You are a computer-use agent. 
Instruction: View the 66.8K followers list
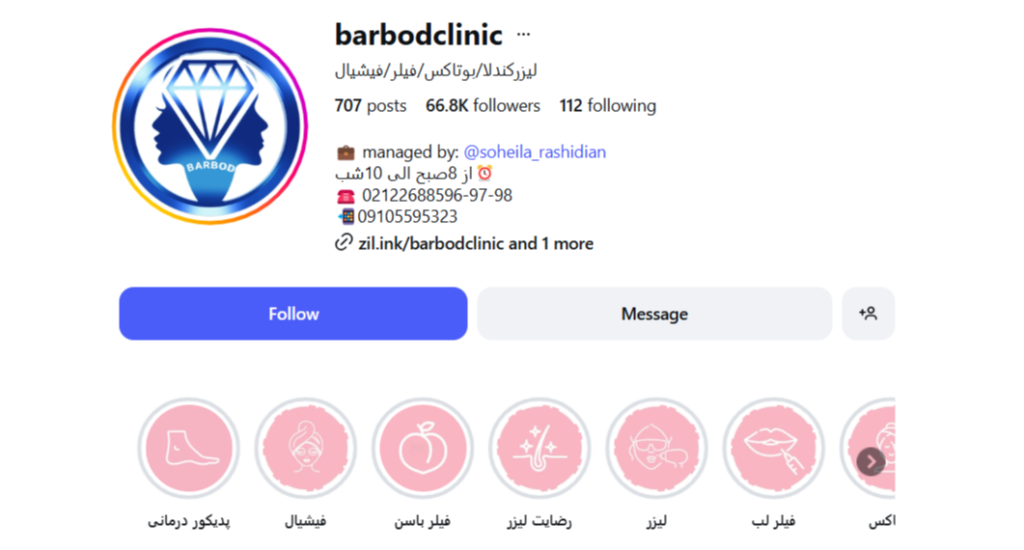pos(483,106)
